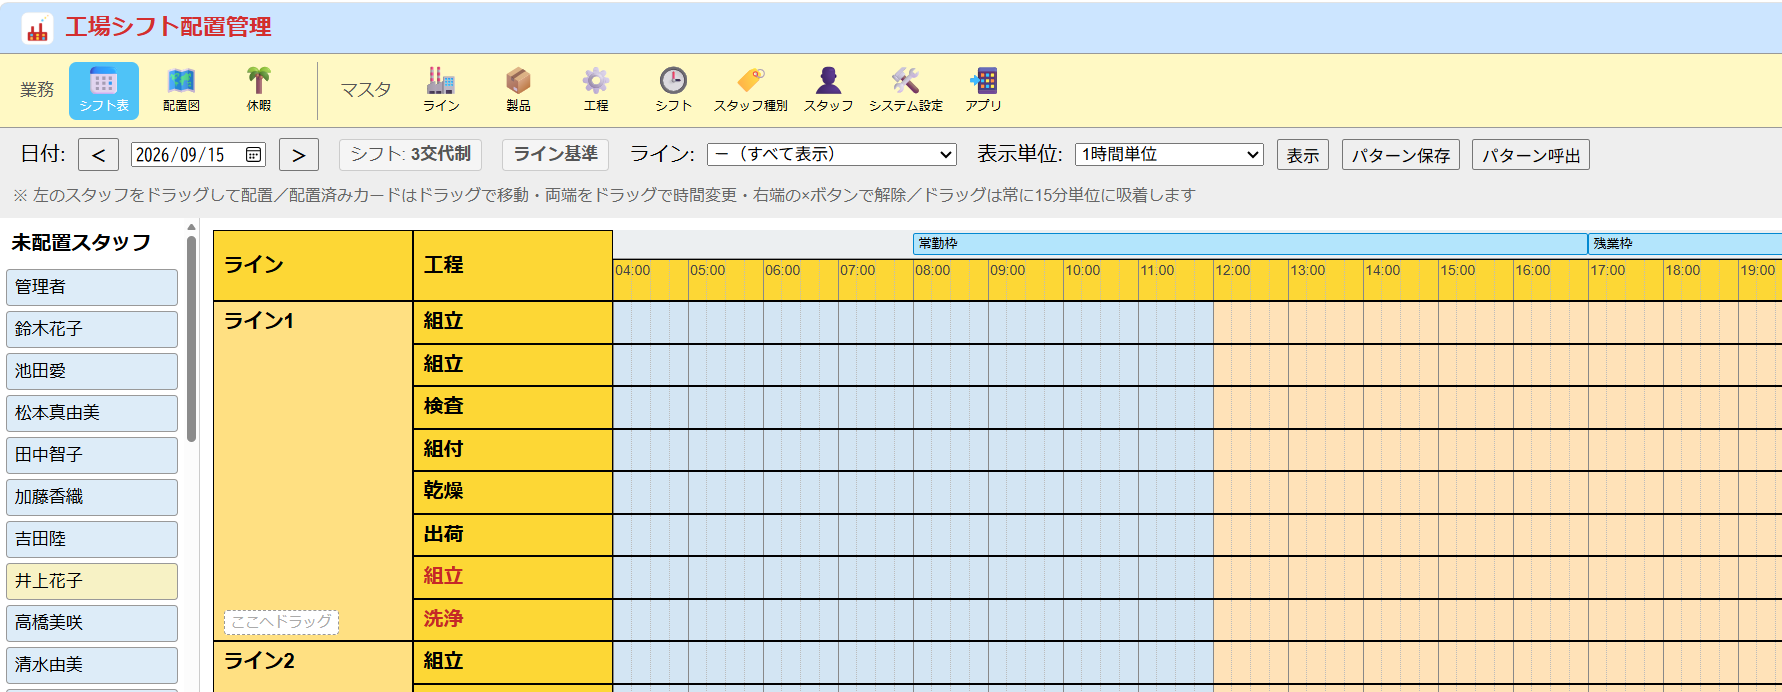
Task: Click the 未配置スタッフ panel heading
Action: [x=81, y=243]
